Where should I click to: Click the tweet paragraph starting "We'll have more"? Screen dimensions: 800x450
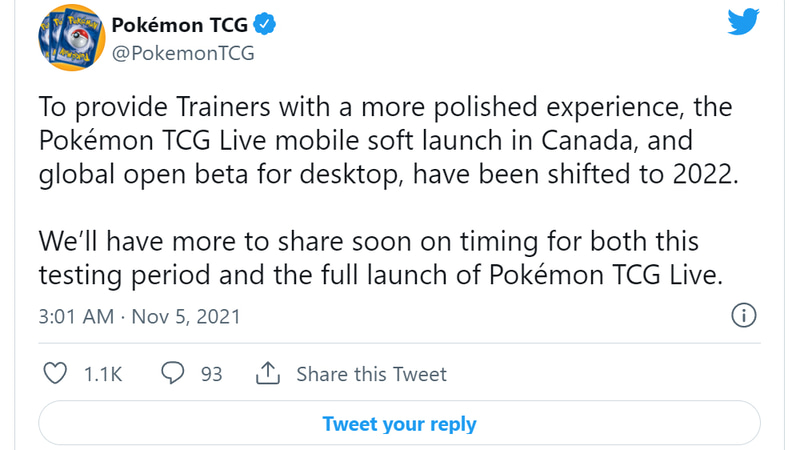click(x=378, y=258)
